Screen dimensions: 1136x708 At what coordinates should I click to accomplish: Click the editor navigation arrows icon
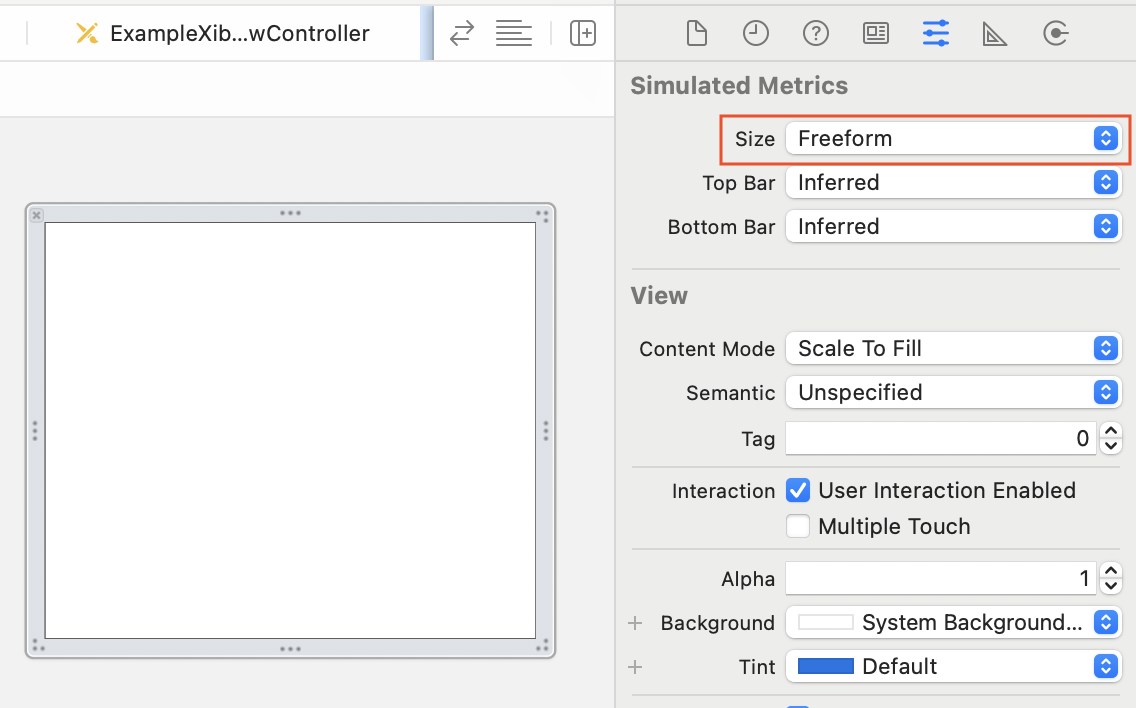[x=461, y=33]
